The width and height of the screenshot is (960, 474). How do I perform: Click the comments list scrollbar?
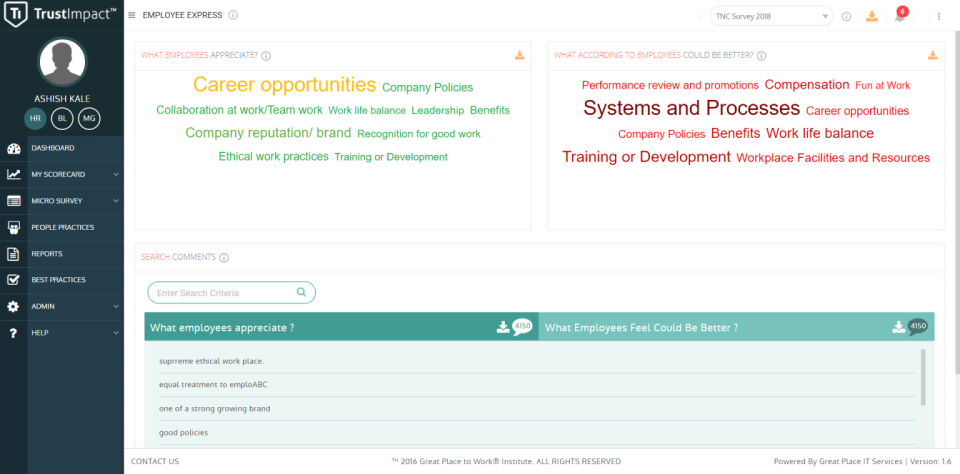point(923,377)
